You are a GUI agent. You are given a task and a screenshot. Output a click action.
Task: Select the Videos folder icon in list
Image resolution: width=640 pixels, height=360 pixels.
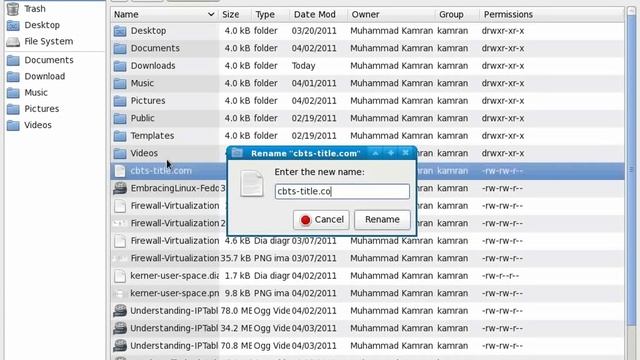[120, 153]
